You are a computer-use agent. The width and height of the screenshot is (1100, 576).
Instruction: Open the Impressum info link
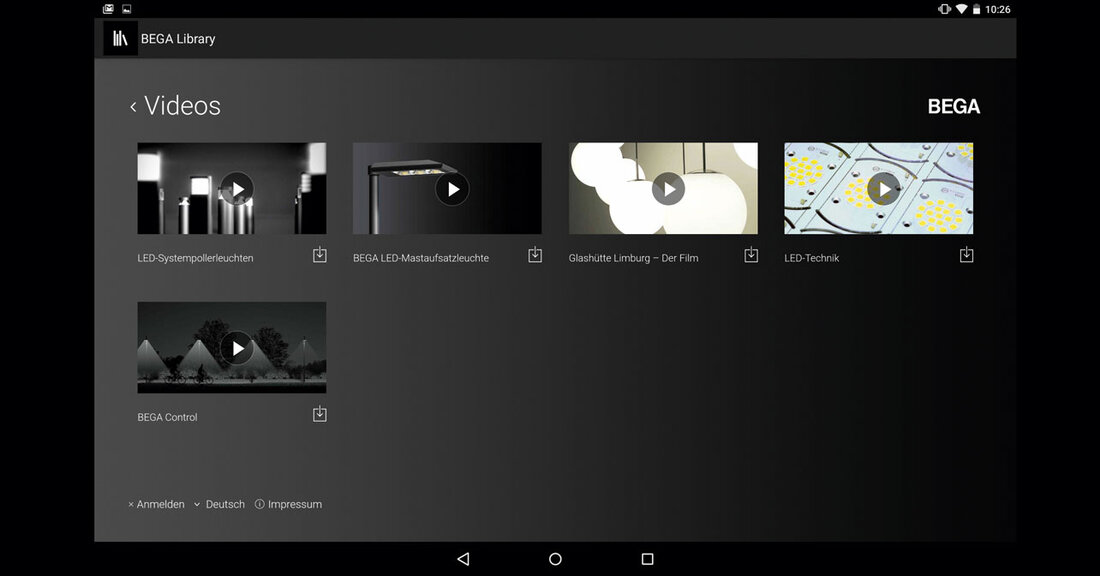(x=288, y=504)
